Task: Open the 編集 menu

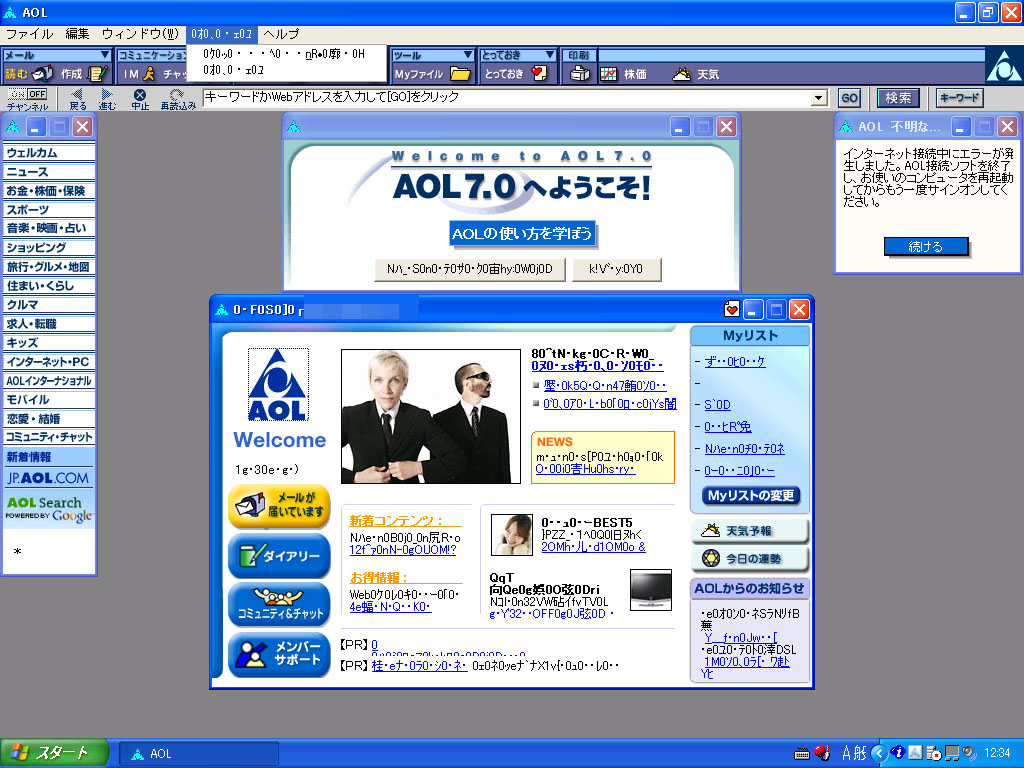Action: pyautogui.click(x=78, y=34)
